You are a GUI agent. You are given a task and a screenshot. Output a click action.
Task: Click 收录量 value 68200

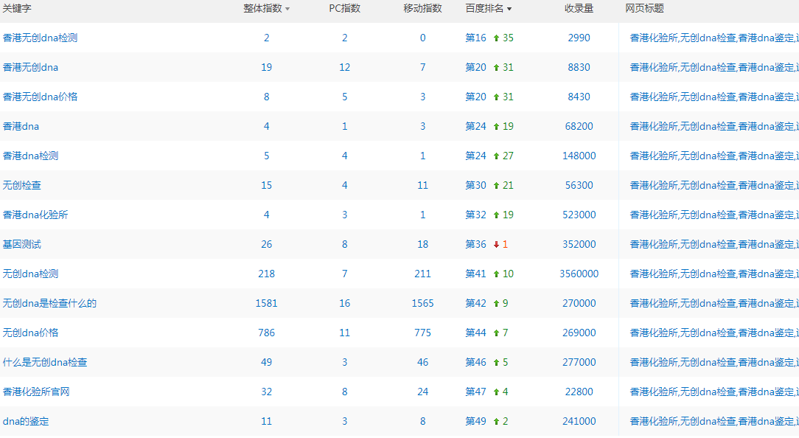(x=579, y=126)
